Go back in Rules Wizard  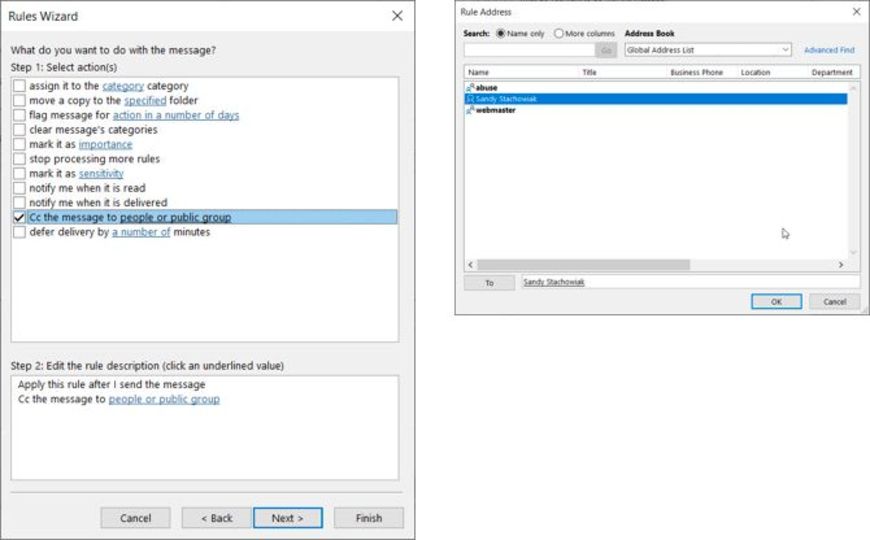pyautogui.click(x=216, y=518)
